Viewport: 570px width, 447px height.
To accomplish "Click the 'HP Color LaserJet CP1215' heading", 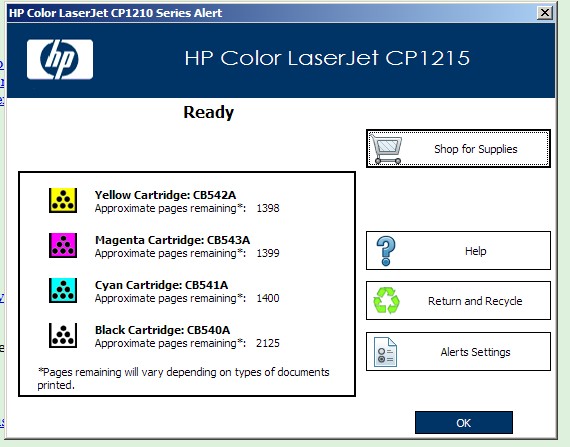I will [x=327, y=58].
